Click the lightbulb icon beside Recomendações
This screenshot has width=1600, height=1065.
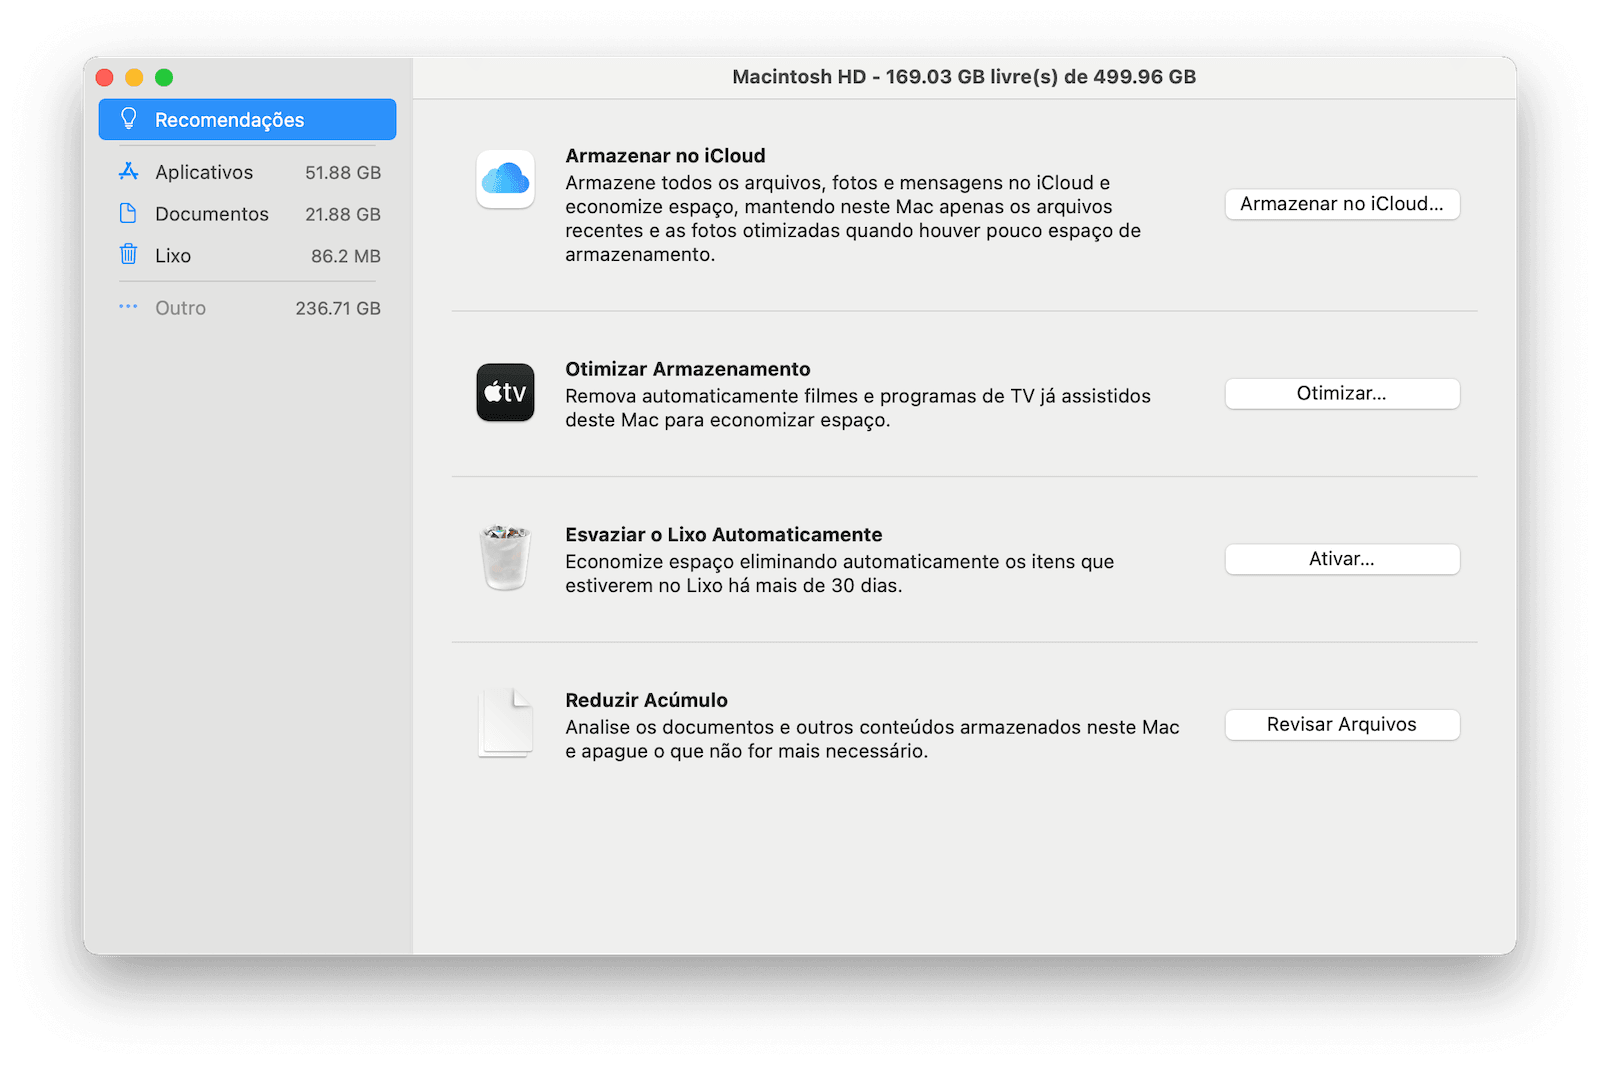(129, 119)
